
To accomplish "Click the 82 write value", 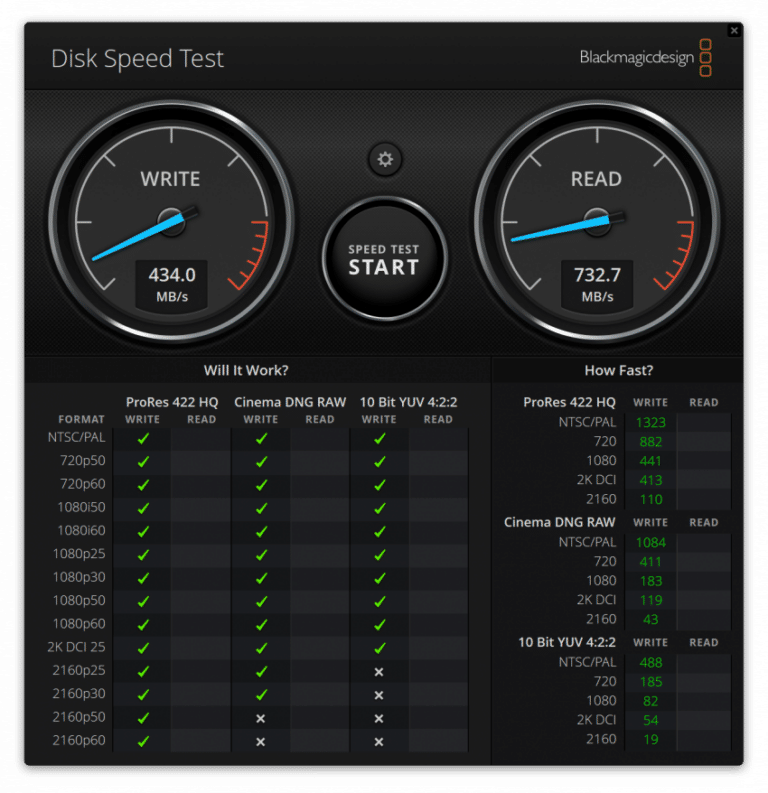I will (x=650, y=701).
